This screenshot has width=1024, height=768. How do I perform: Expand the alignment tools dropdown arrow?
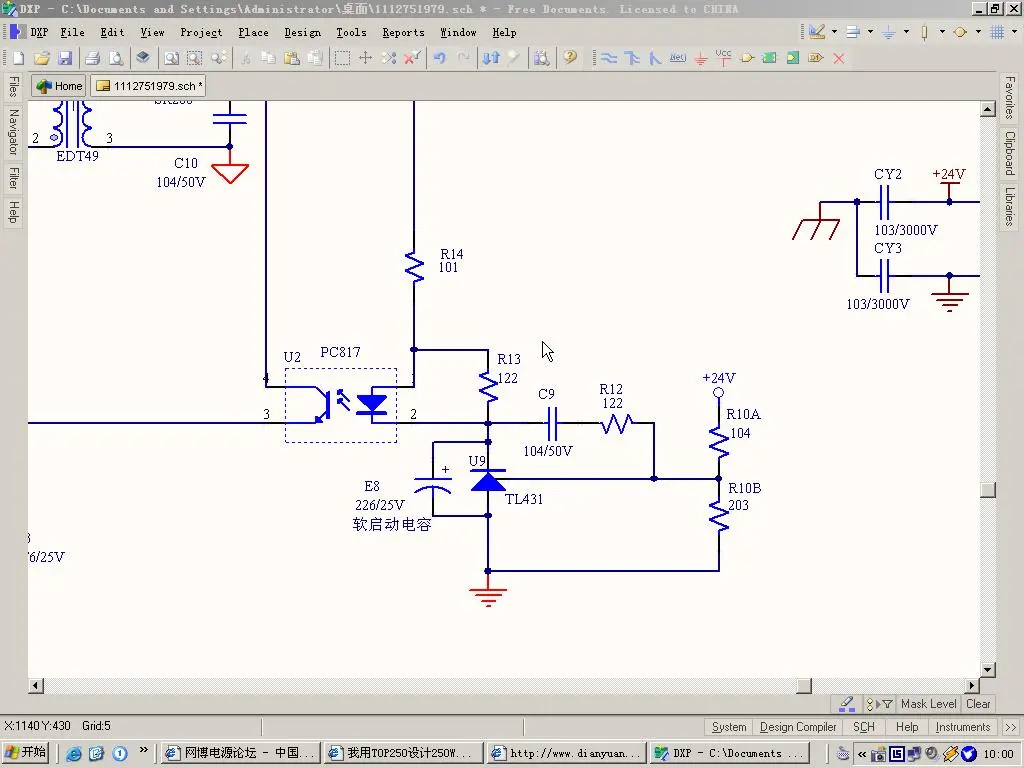pos(870,32)
